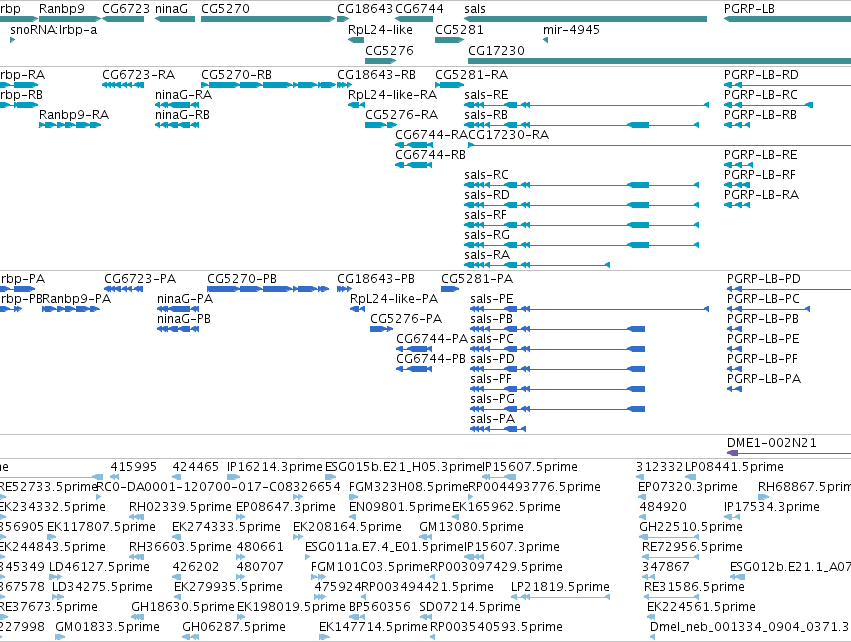This screenshot has width=851, height=642.
Task: Select protein ninaG-PB
Action: click(x=178, y=329)
